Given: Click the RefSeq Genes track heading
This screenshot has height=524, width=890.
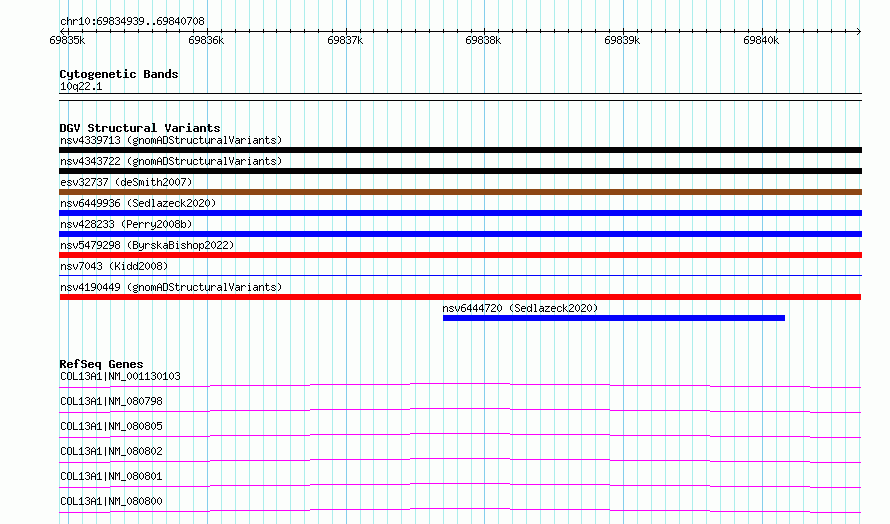Looking at the screenshot, I should [101, 364].
